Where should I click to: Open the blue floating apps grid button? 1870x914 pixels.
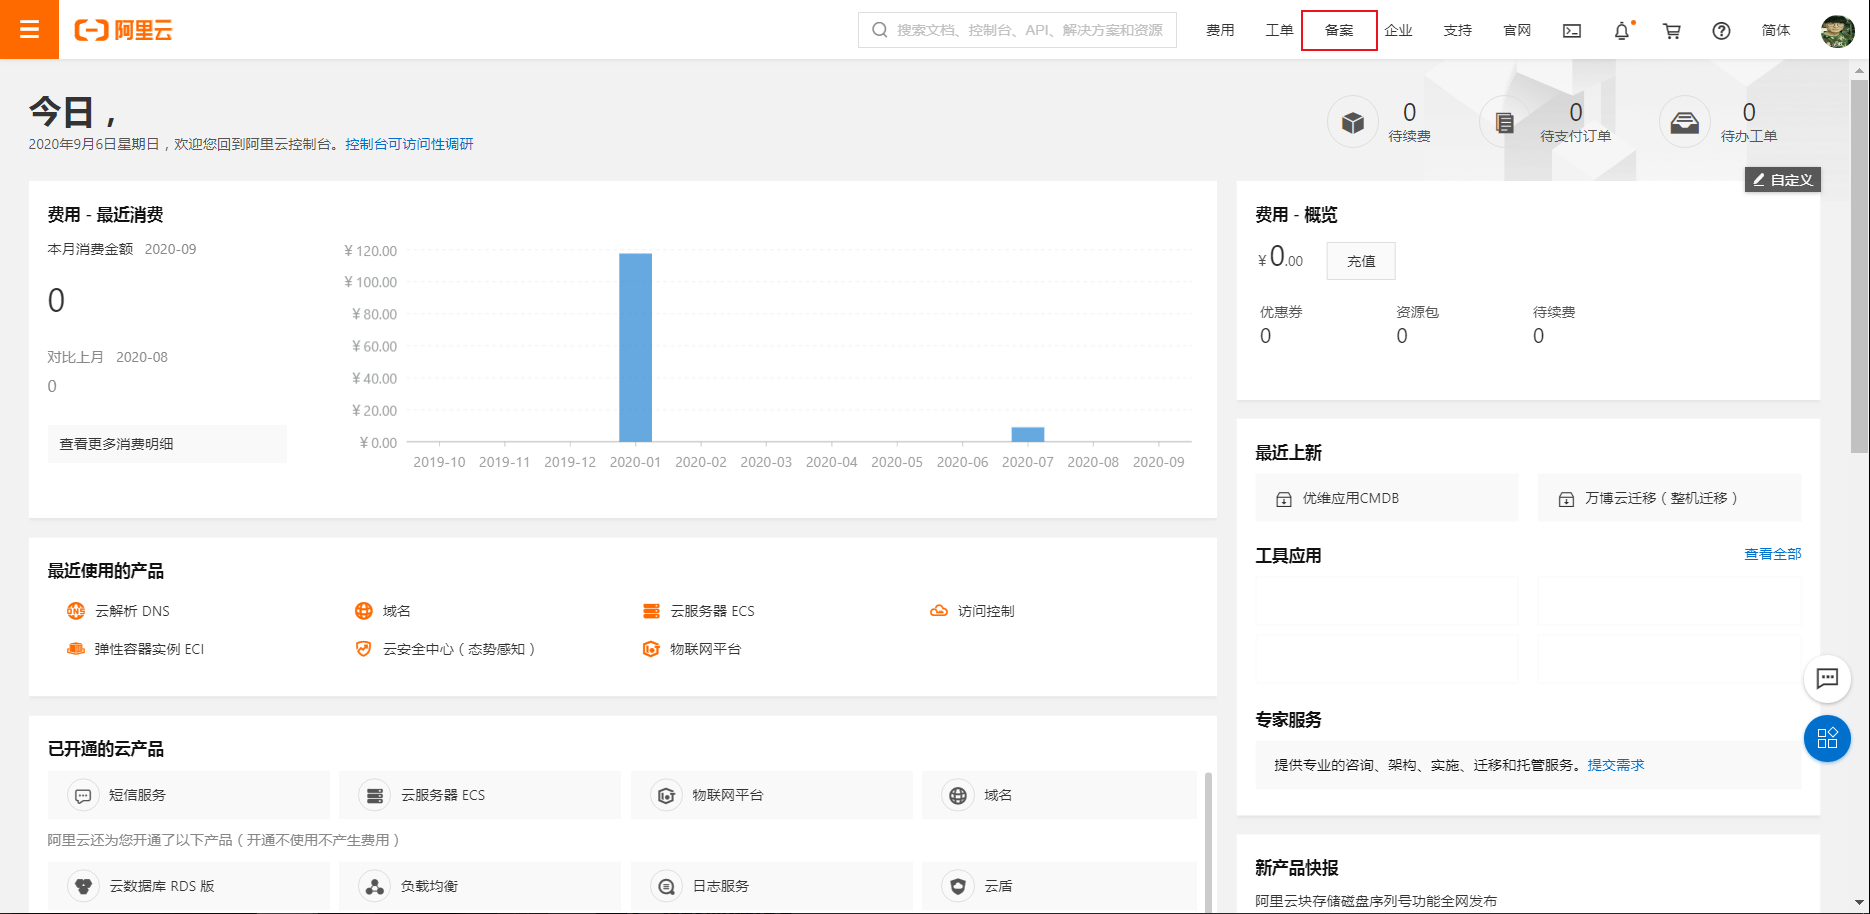(1827, 738)
